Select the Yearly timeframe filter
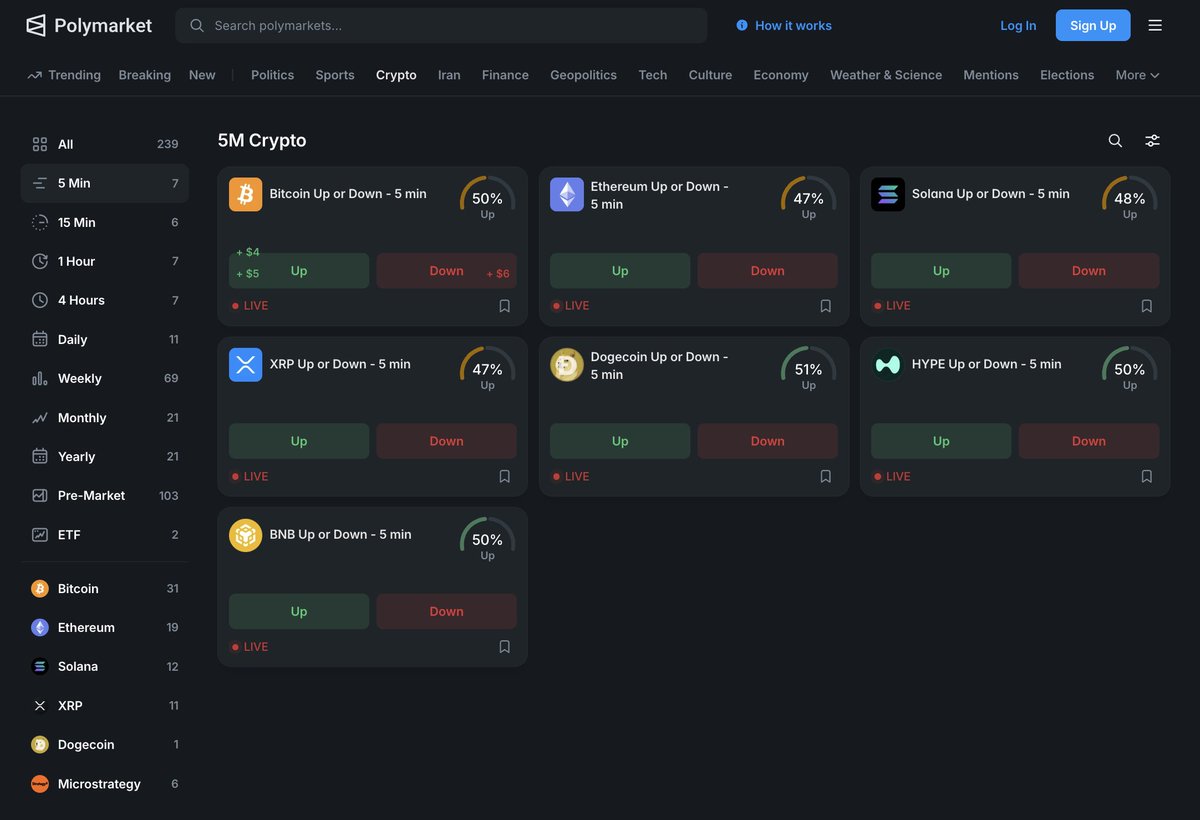Image resolution: width=1200 pixels, height=820 pixels. click(105, 456)
